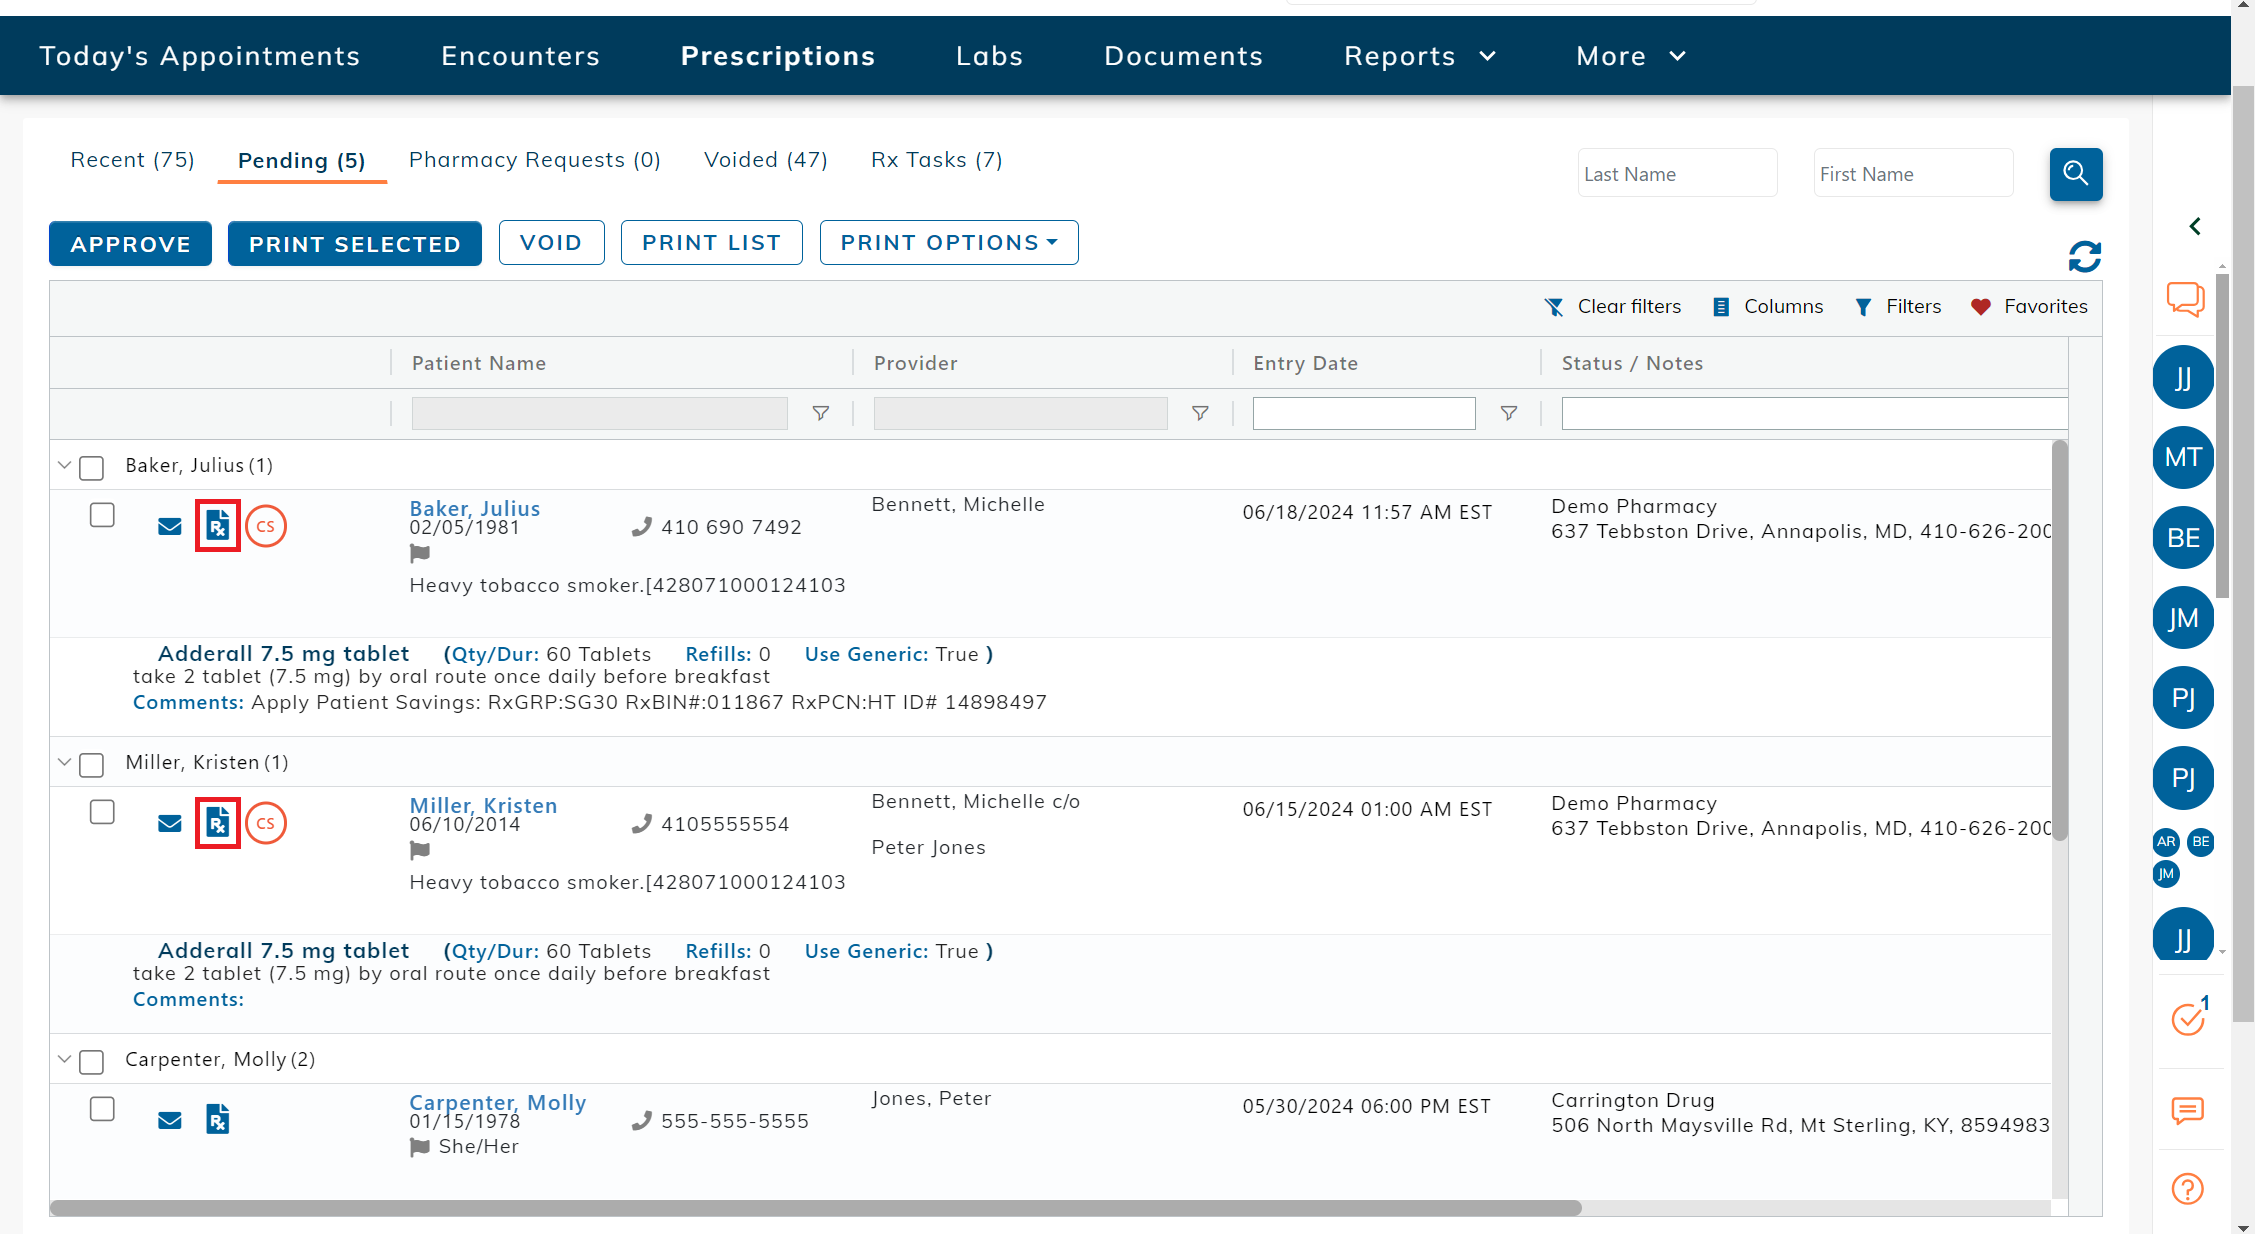Open envelope message icon for Carpenter, Molly
Viewport: 2255px width, 1234px height.
[x=170, y=1121]
